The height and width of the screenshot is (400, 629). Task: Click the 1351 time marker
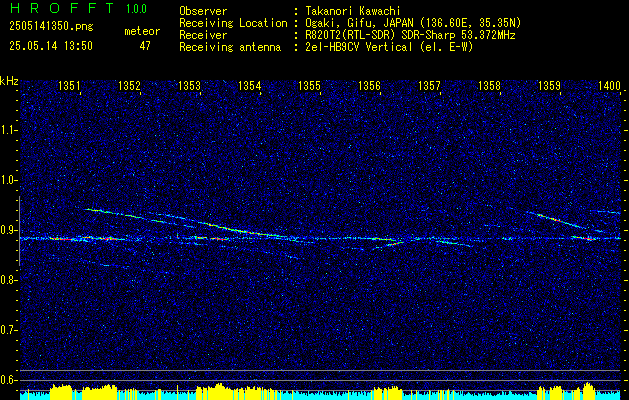point(69,85)
